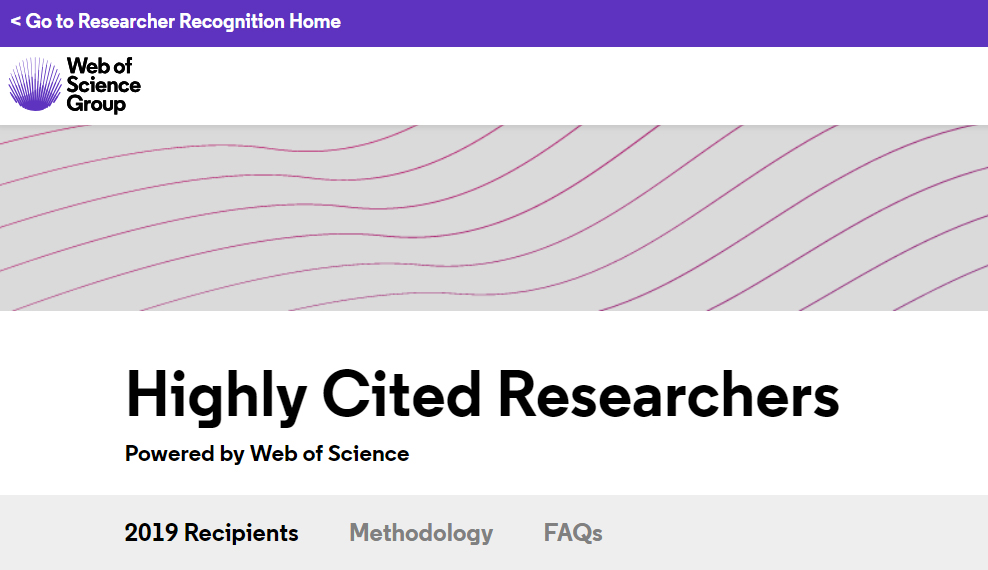Open the 2019 Recipients tab
Screen dimensions: 988x570
211,533
